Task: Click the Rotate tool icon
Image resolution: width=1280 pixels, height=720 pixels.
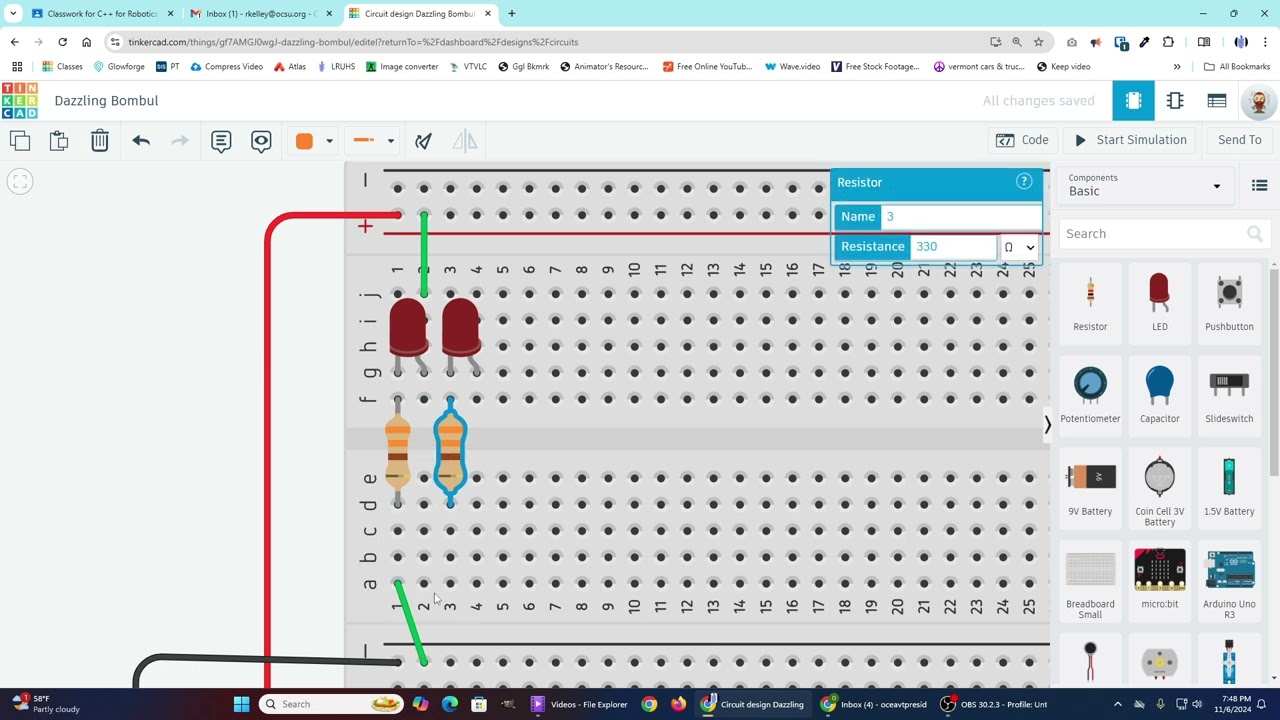Action: (x=424, y=141)
